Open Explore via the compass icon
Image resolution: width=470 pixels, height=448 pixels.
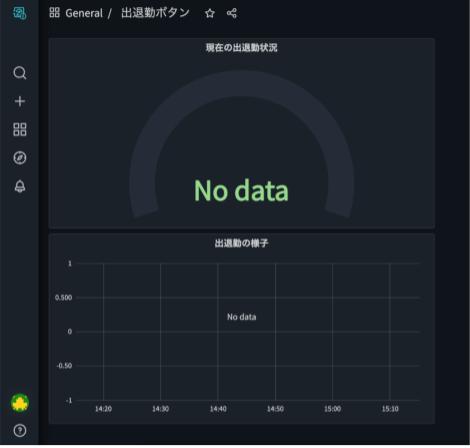coord(20,158)
